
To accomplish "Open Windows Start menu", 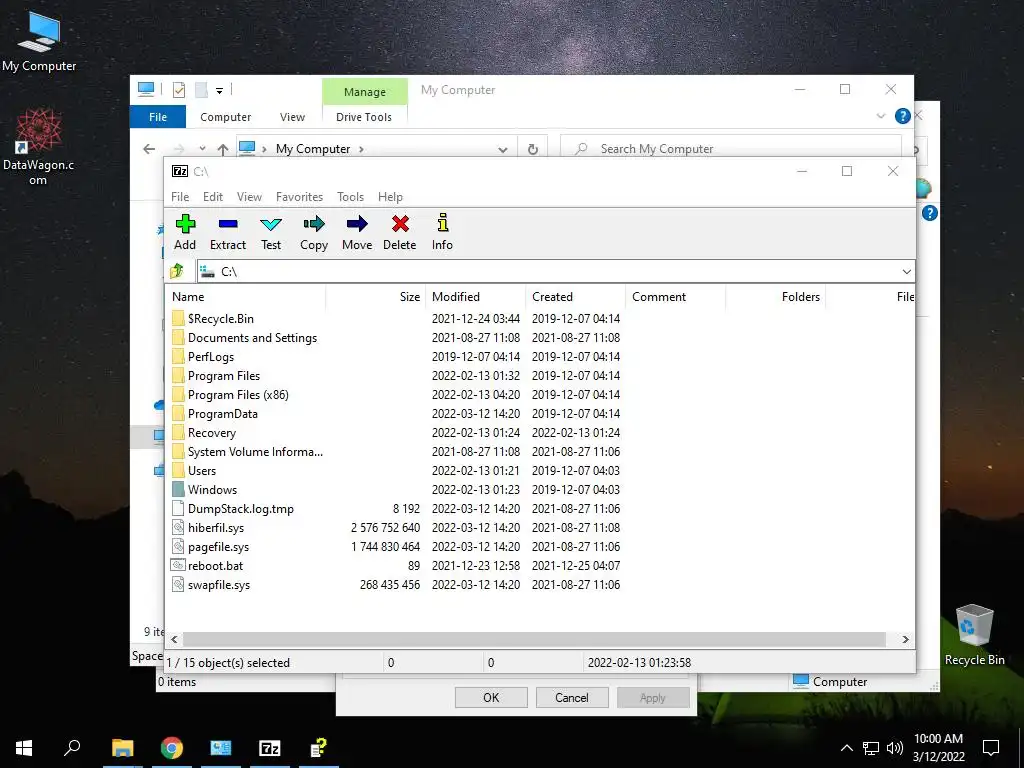I will (x=24, y=748).
